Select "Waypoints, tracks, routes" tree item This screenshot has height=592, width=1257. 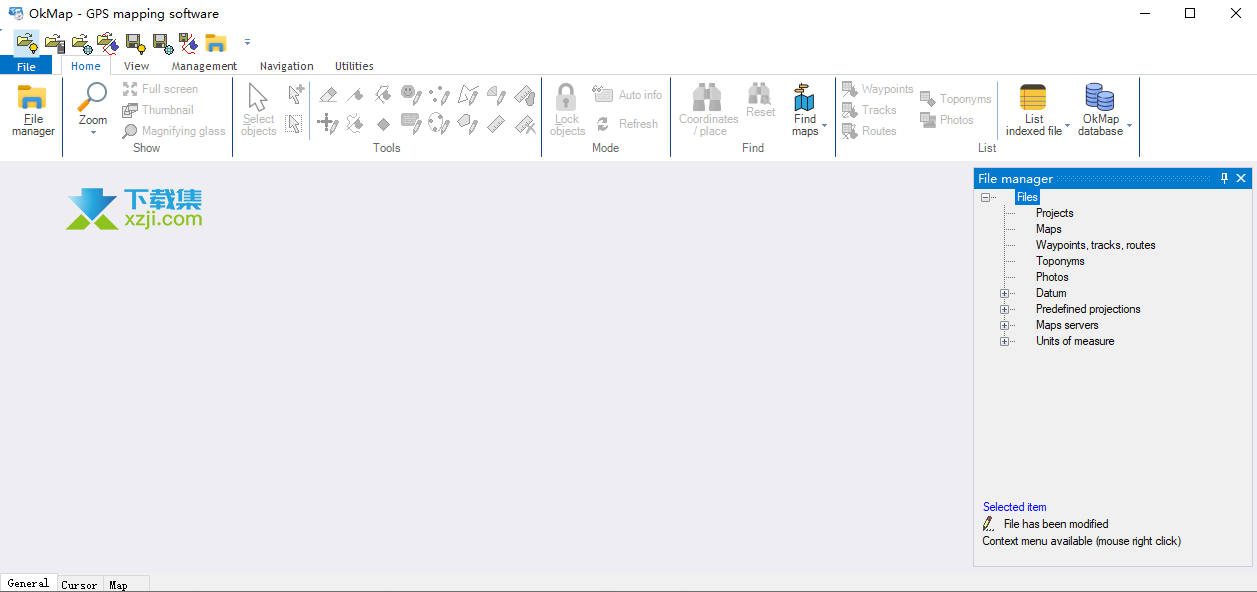pyautogui.click(x=1095, y=245)
